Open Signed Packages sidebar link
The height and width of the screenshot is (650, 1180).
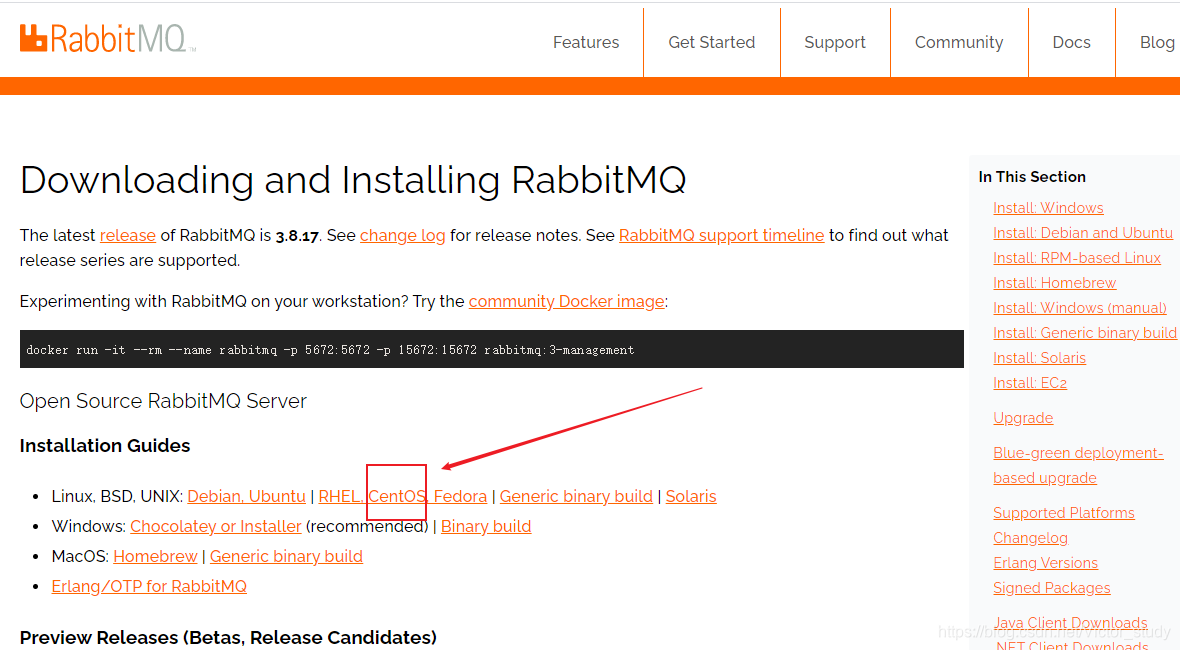click(x=1051, y=588)
